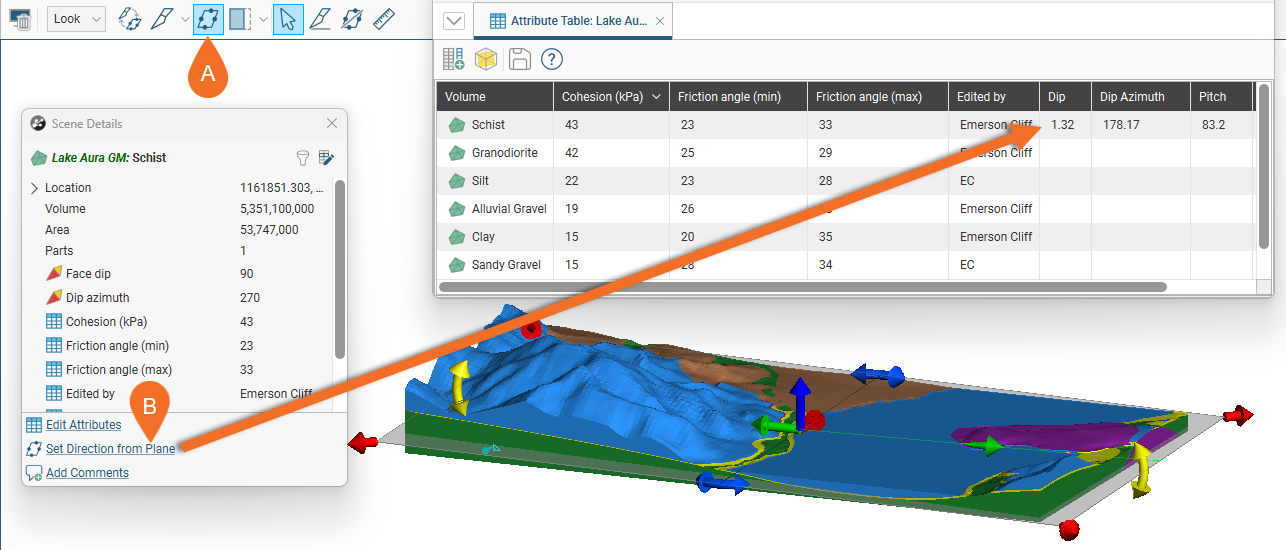Select the slicer tool icon

pos(161,18)
